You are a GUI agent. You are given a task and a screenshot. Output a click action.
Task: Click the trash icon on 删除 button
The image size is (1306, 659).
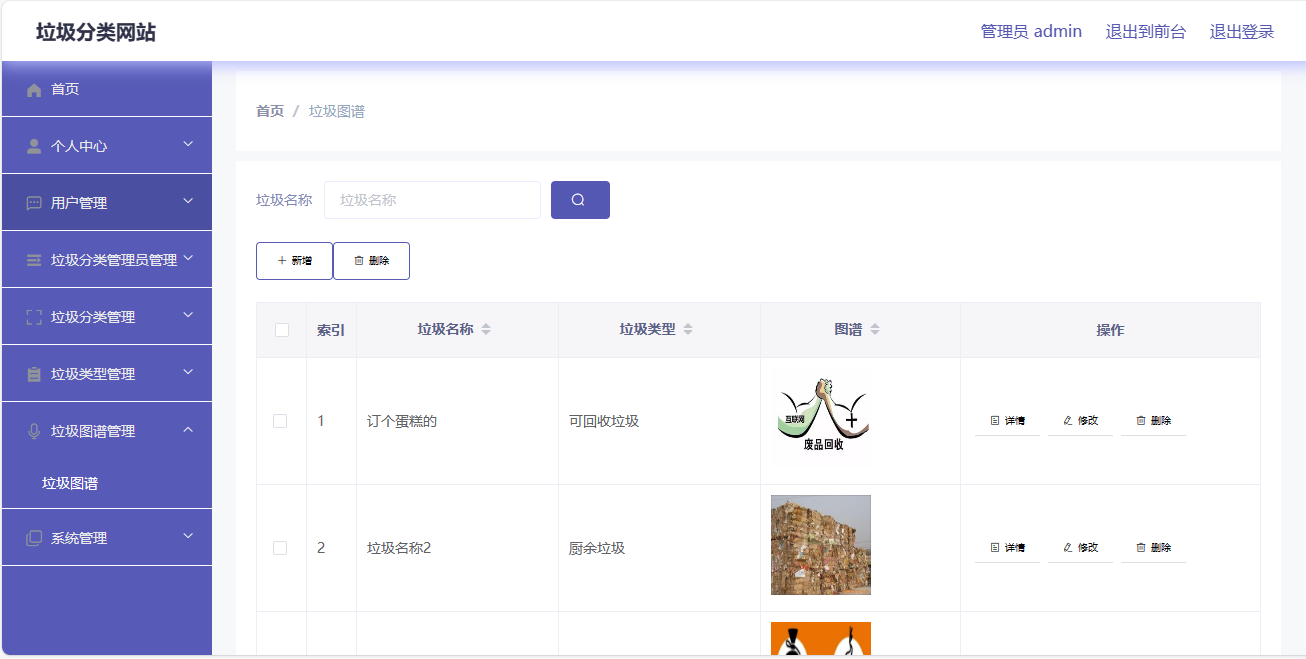(x=359, y=260)
